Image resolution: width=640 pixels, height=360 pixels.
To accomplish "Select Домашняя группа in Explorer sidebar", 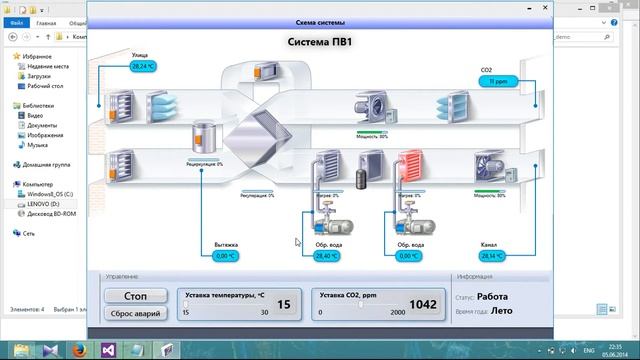I will point(46,165).
